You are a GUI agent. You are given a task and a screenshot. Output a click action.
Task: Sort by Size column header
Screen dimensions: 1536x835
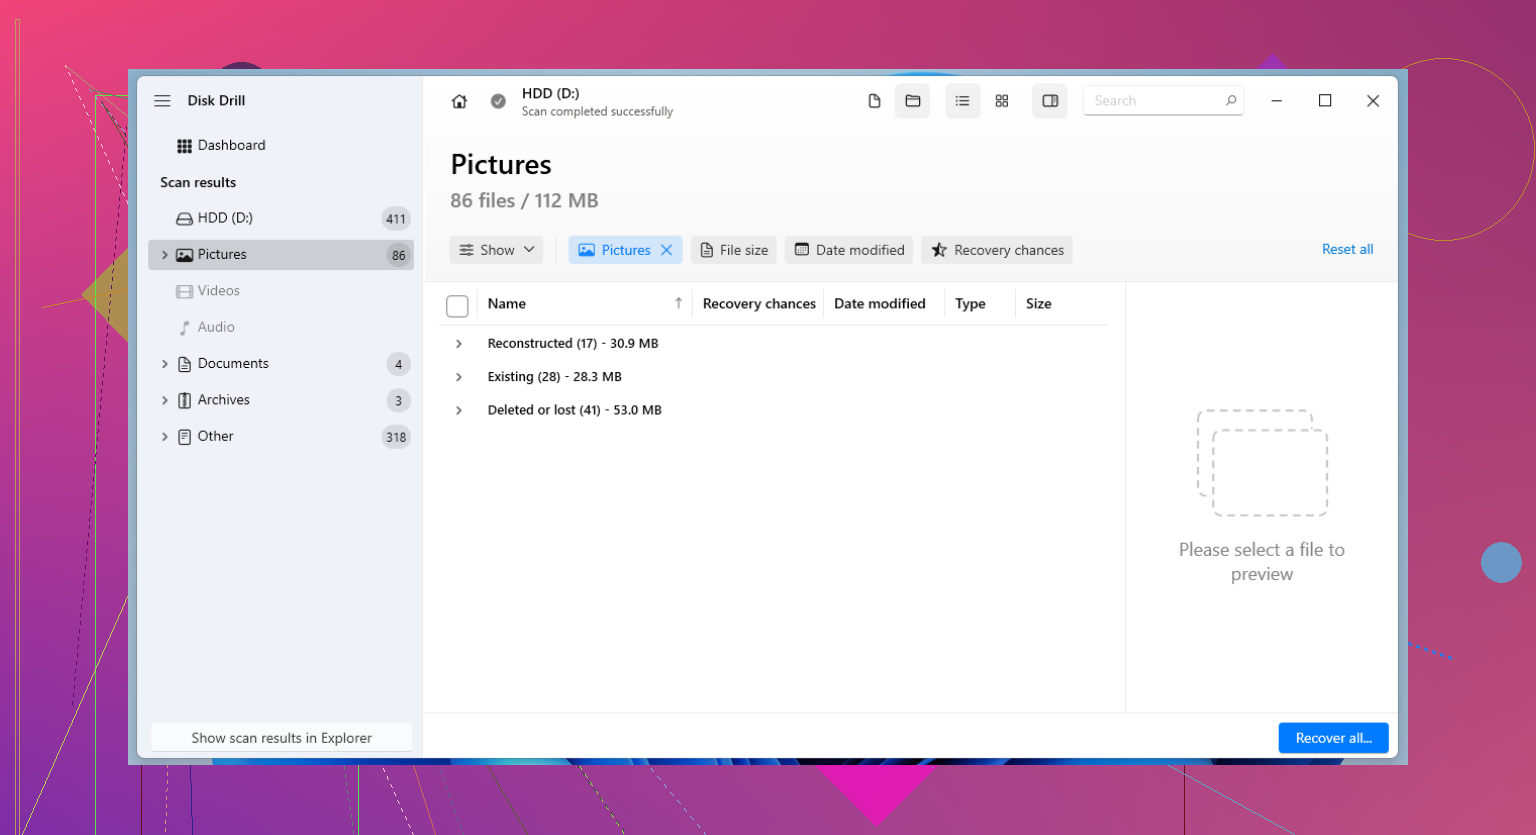[1038, 304]
